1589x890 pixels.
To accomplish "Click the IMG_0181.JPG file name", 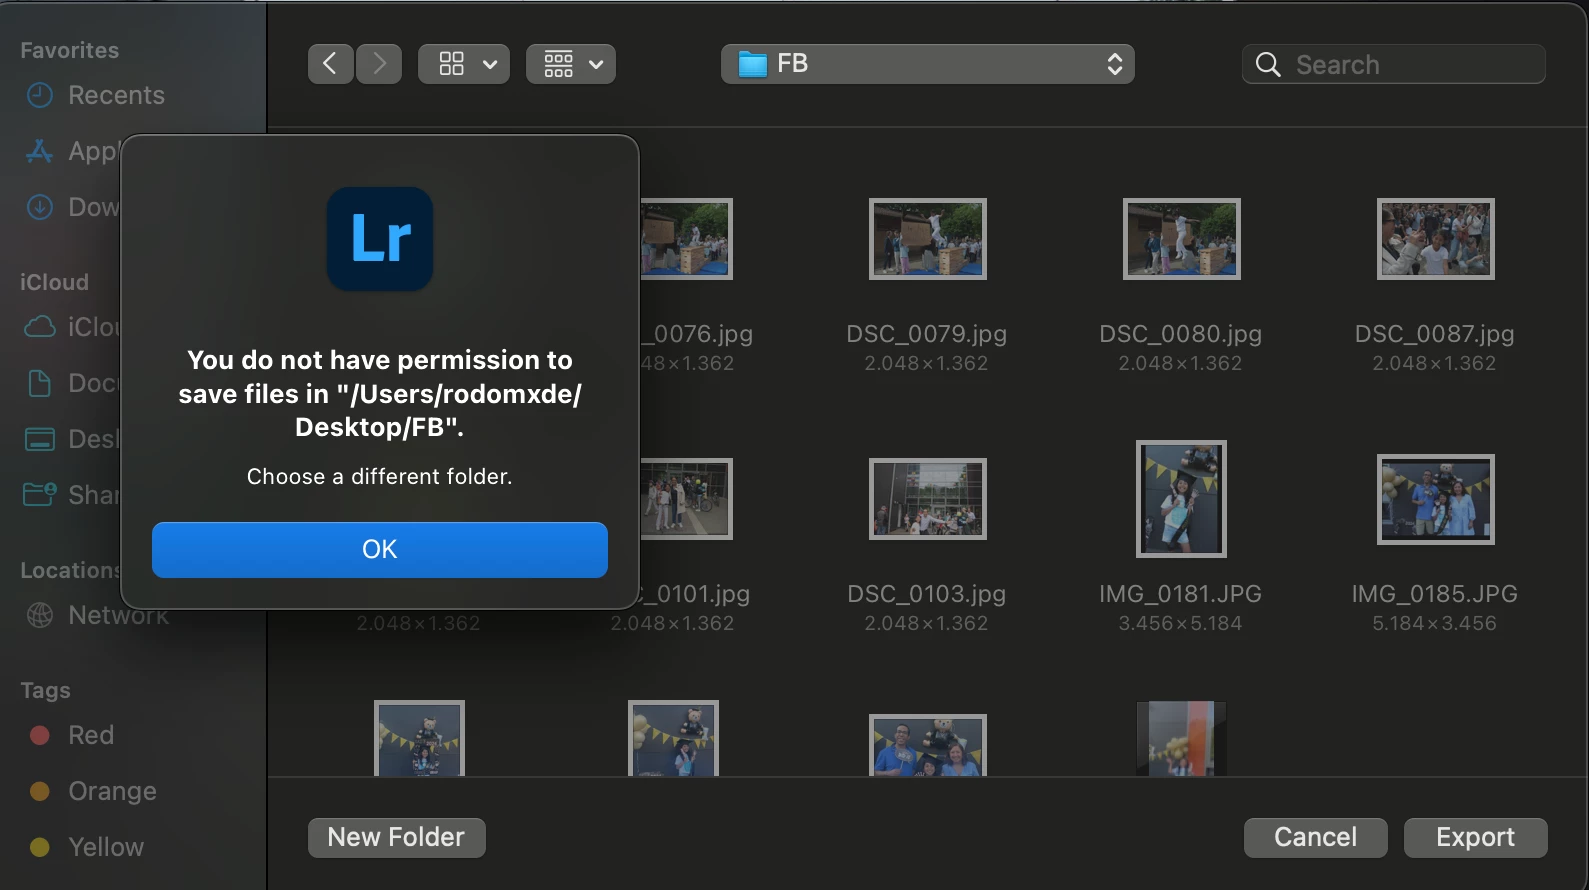I will tap(1181, 594).
